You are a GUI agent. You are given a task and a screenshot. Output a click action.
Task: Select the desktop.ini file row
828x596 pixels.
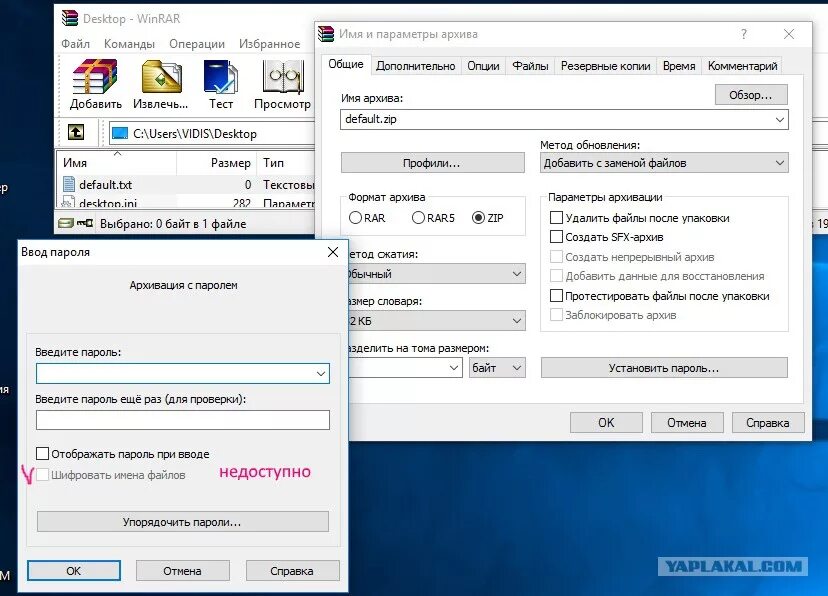[x=186, y=202]
